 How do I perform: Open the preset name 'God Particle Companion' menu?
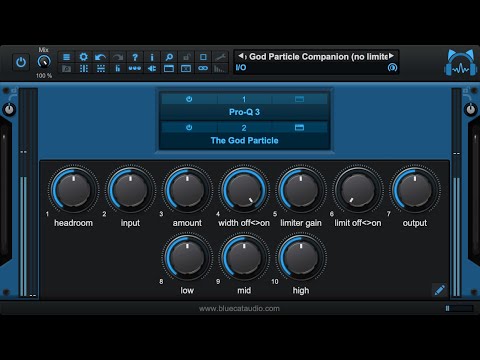[x=318, y=57]
